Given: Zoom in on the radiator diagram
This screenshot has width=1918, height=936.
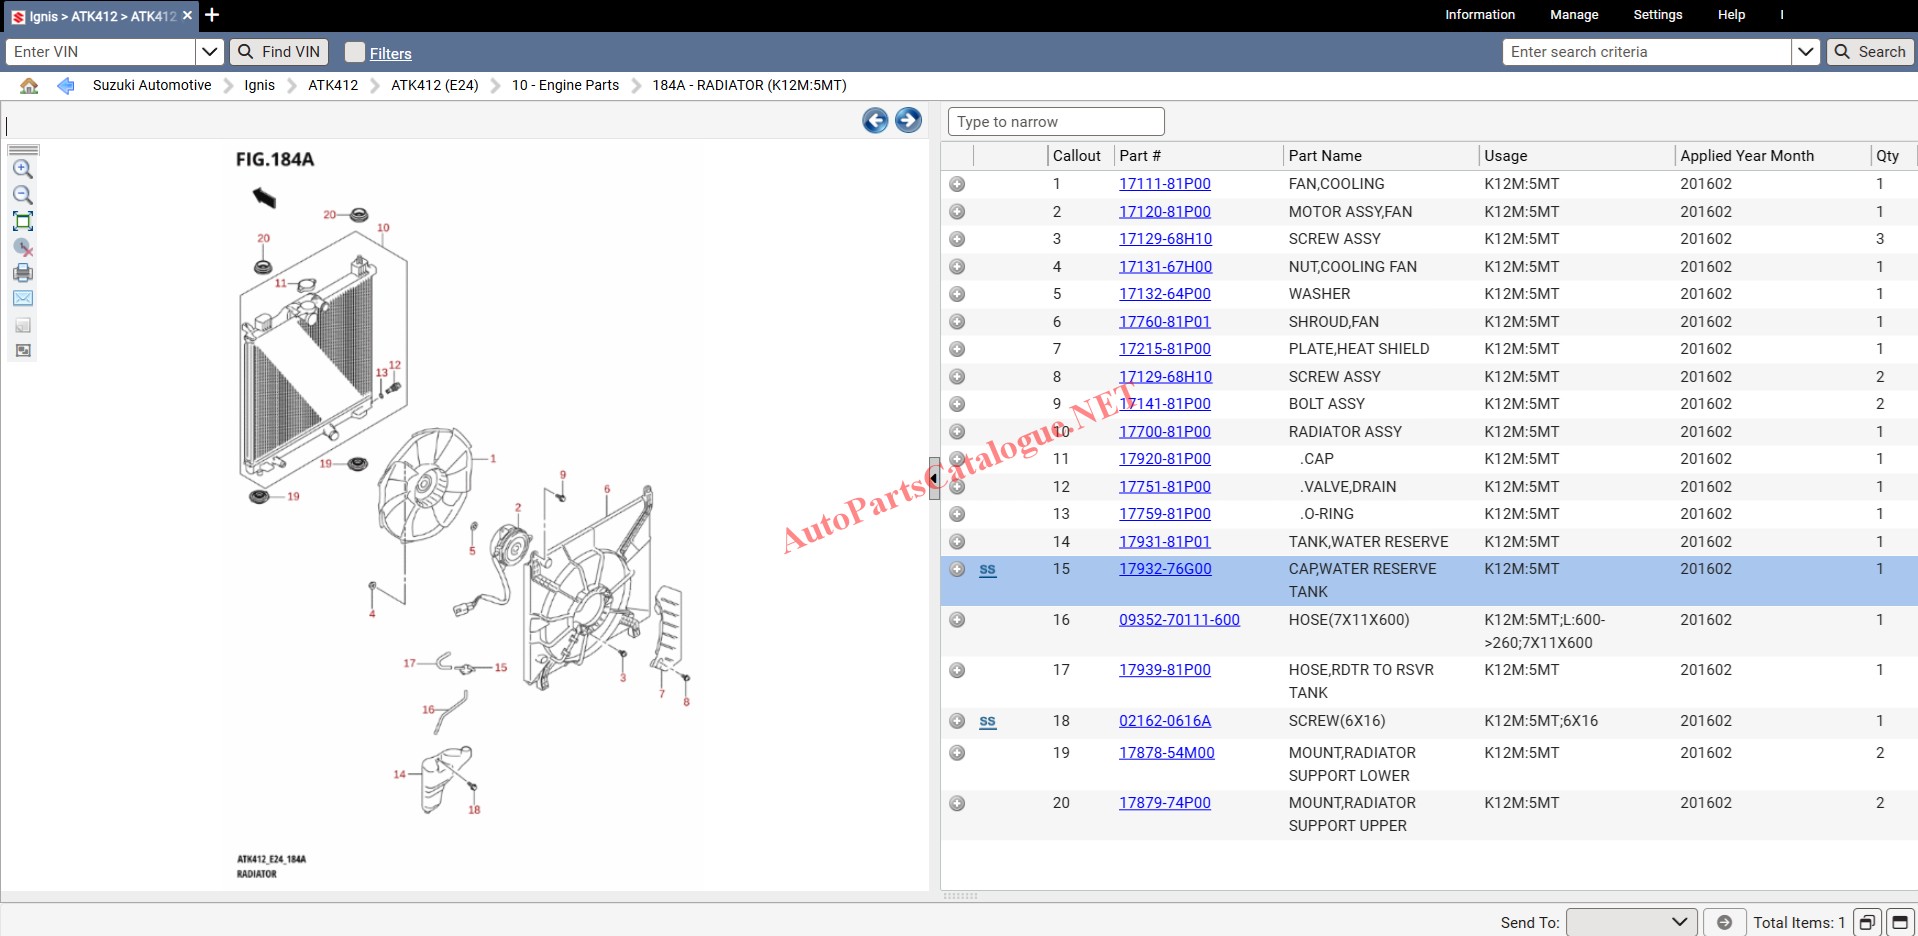Looking at the screenshot, I should [x=22, y=169].
